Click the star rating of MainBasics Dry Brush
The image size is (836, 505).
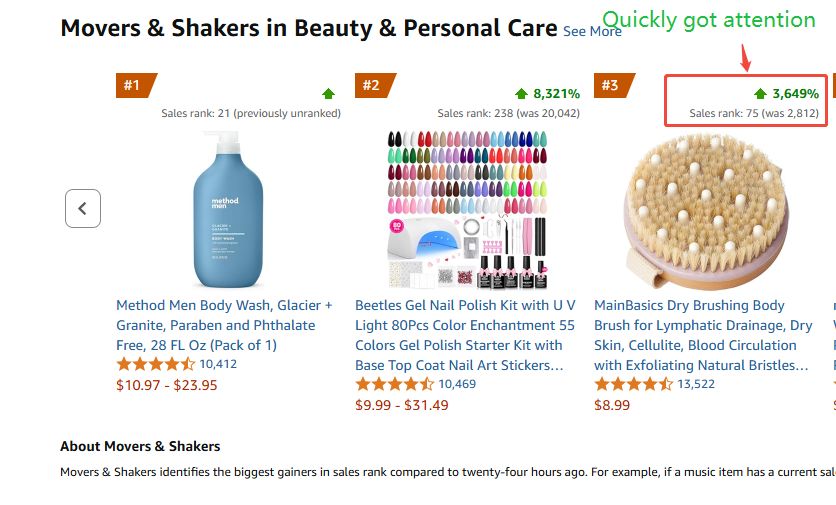coord(633,384)
